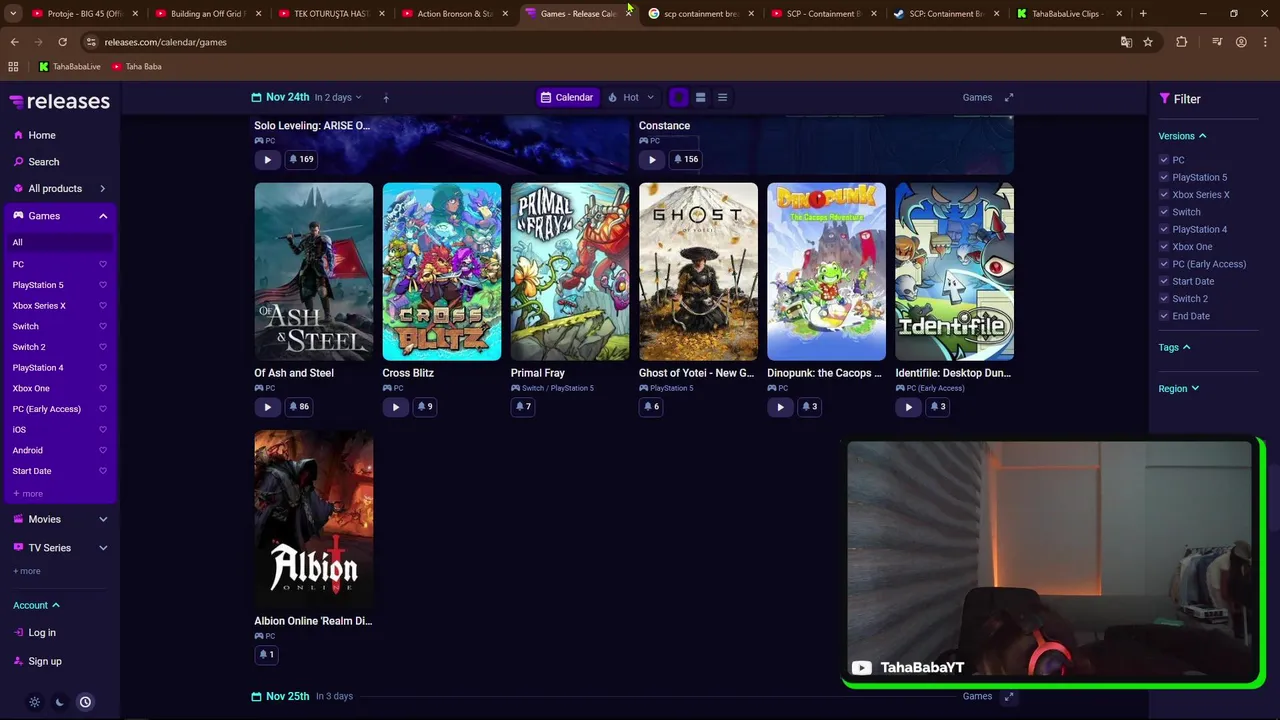The height and width of the screenshot is (720, 1280).
Task: Toggle the End Date filter checkbox
Action: (1164, 316)
